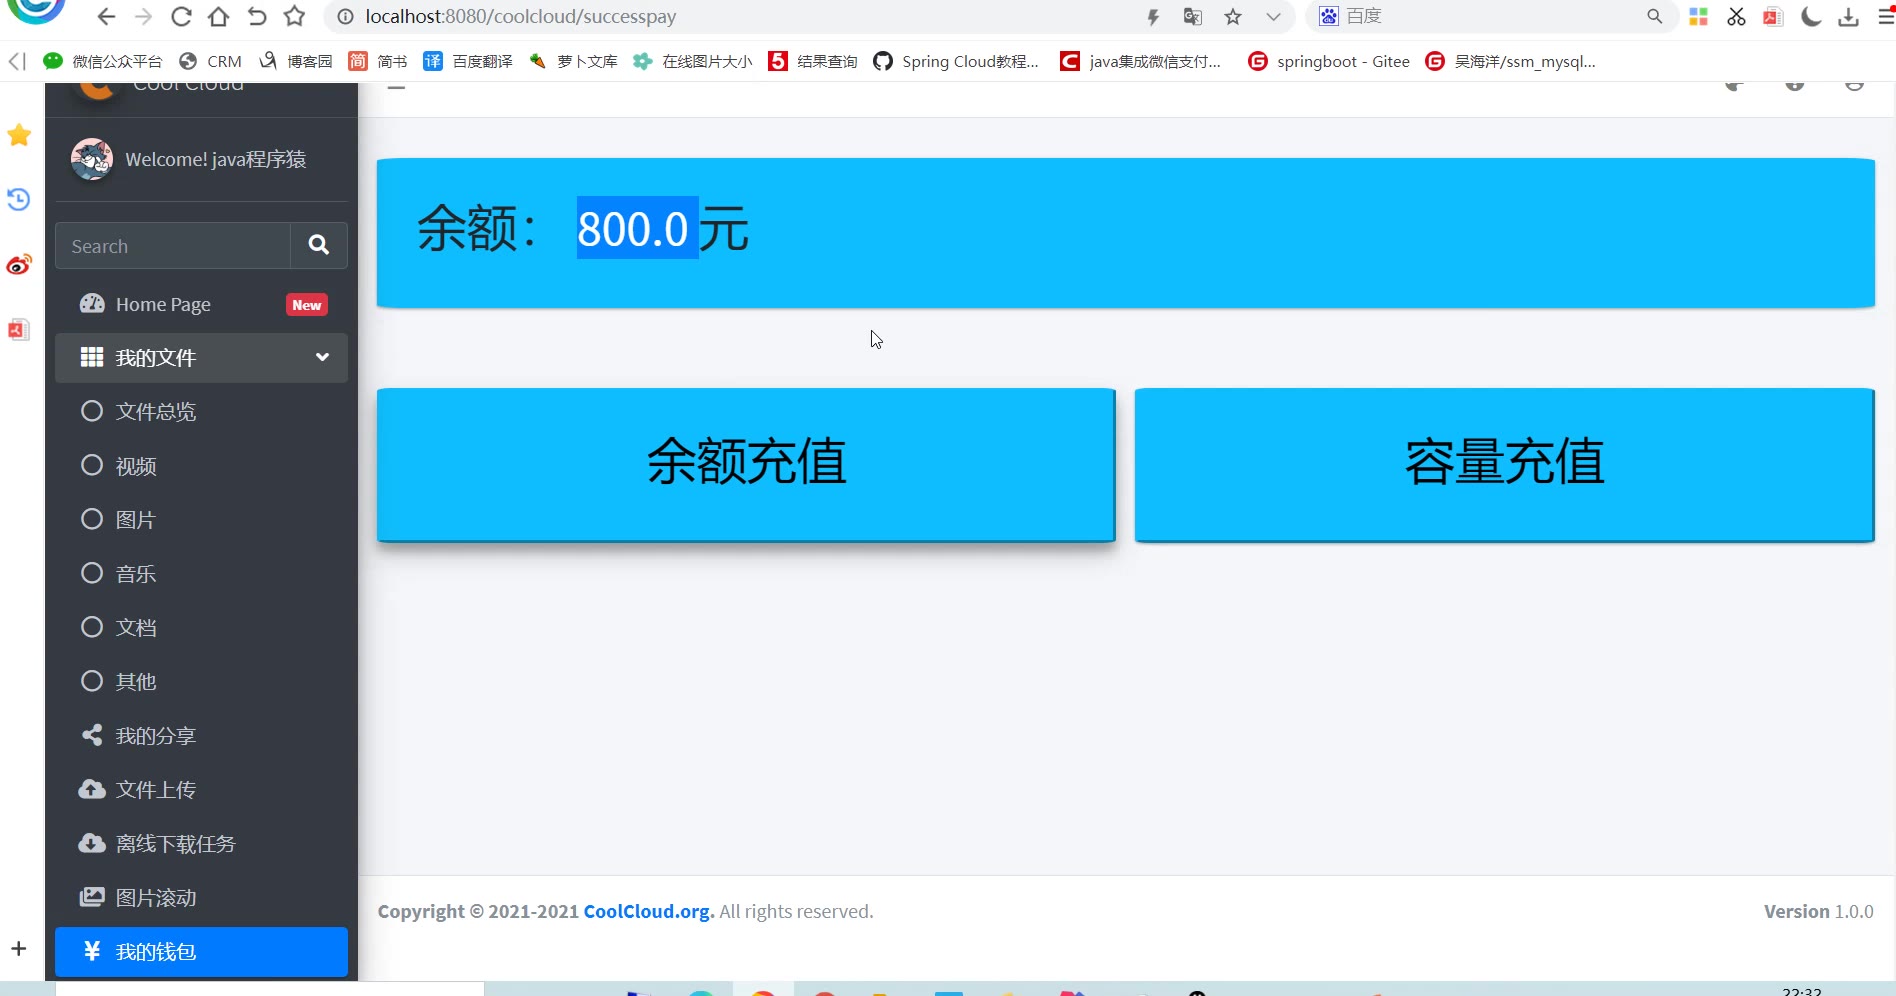Click the user avatar beside Welcome! java程序猿
This screenshot has width=1896, height=996.
tap(92, 159)
